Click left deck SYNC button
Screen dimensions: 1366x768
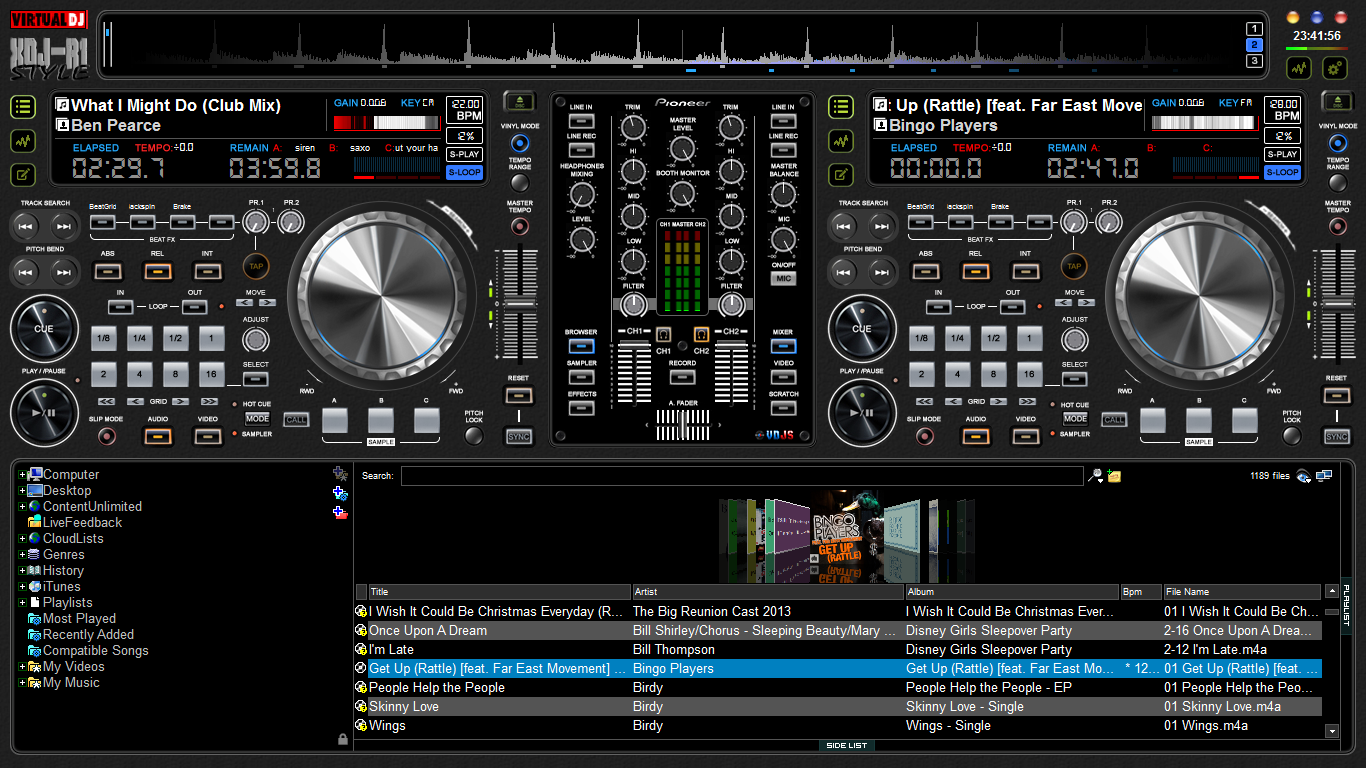pos(519,437)
